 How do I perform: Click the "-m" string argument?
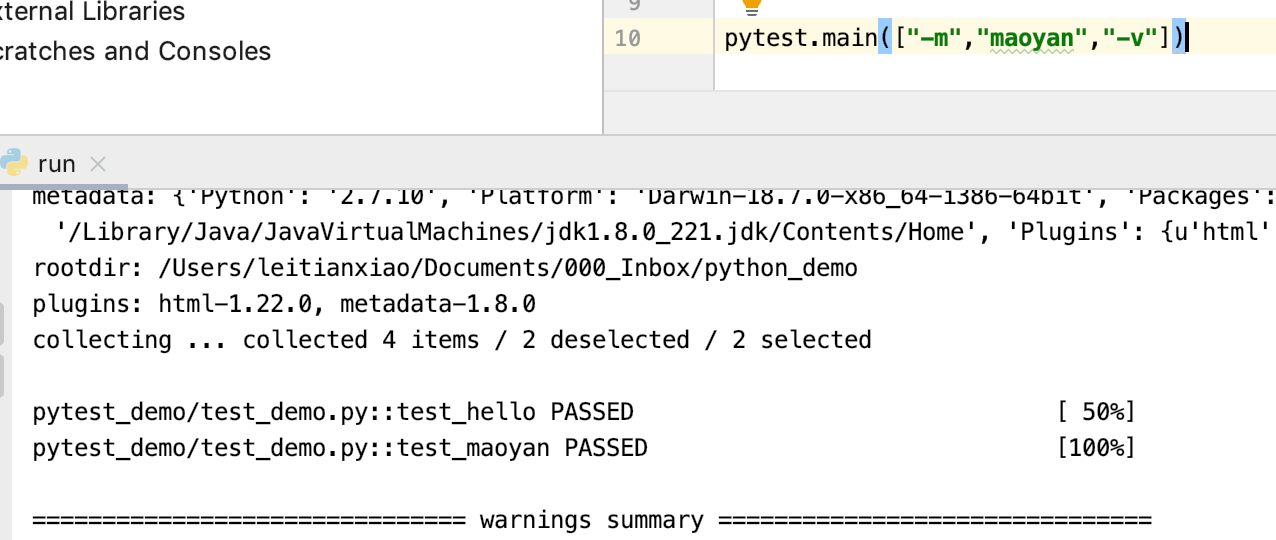pos(937,39)
